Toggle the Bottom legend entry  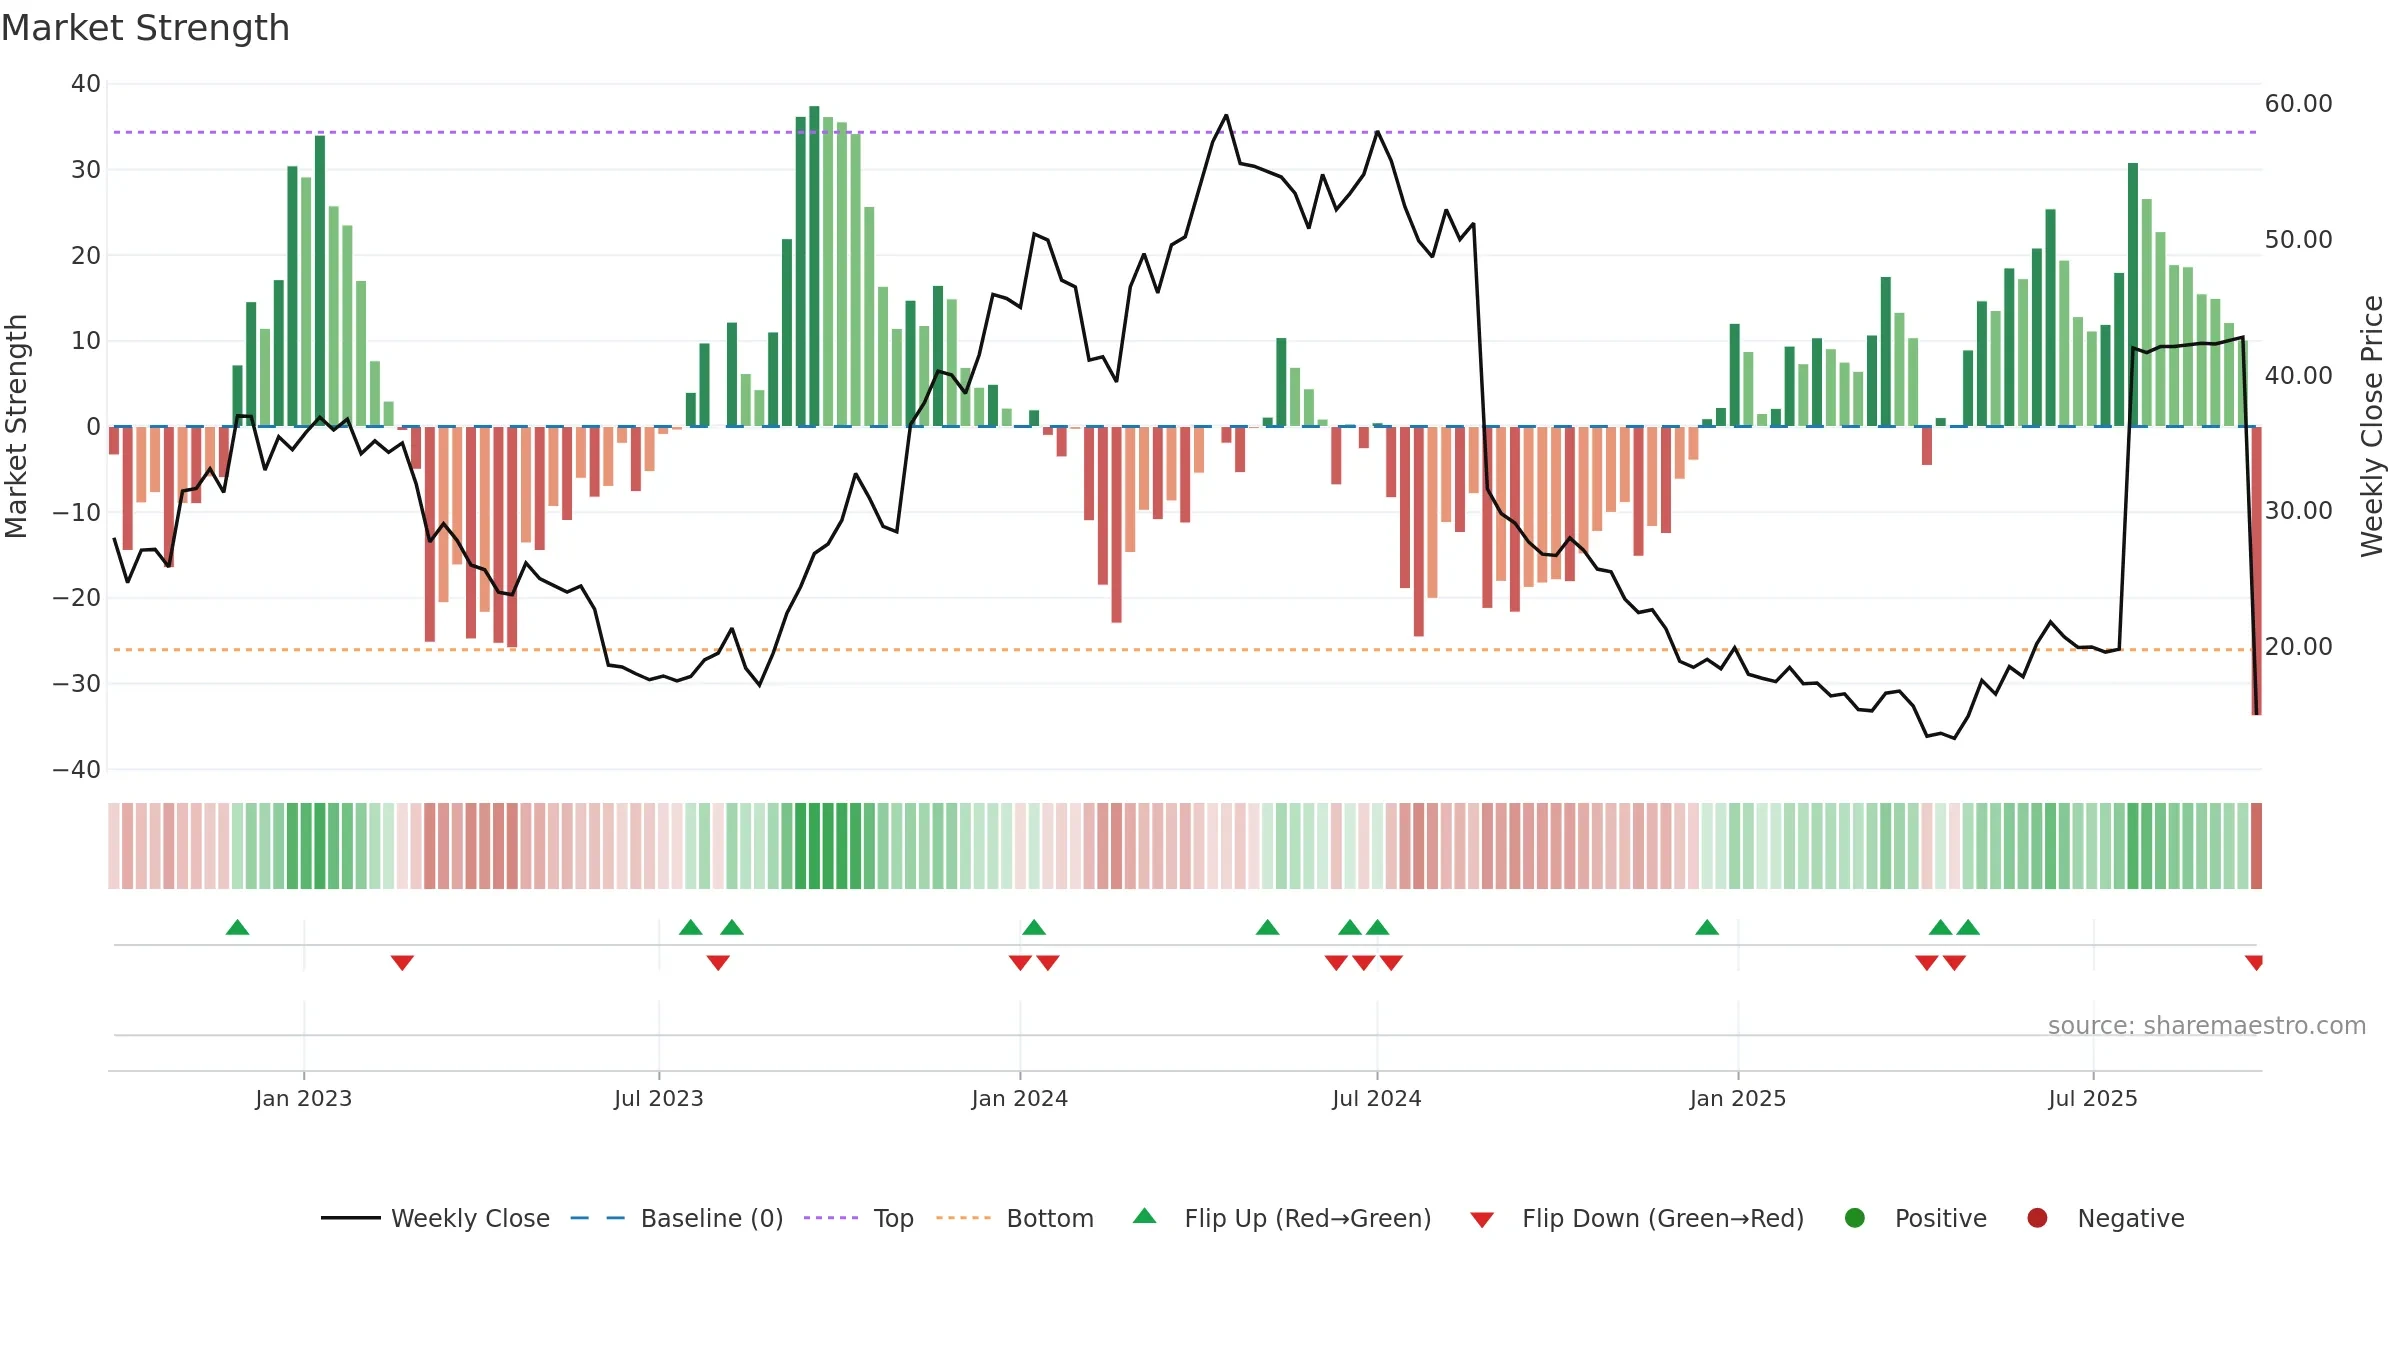1015,1218
